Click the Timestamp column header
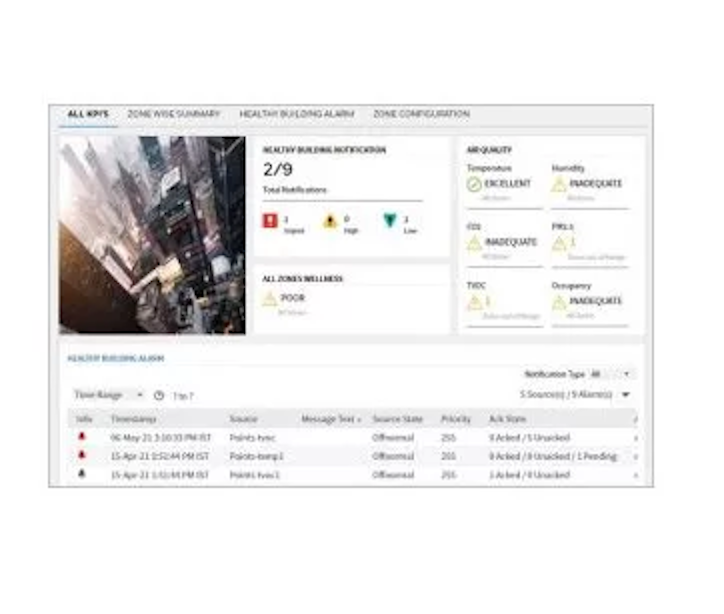Image resolution: width=724 pixels, height=614 pixels. tap(133, 419)
